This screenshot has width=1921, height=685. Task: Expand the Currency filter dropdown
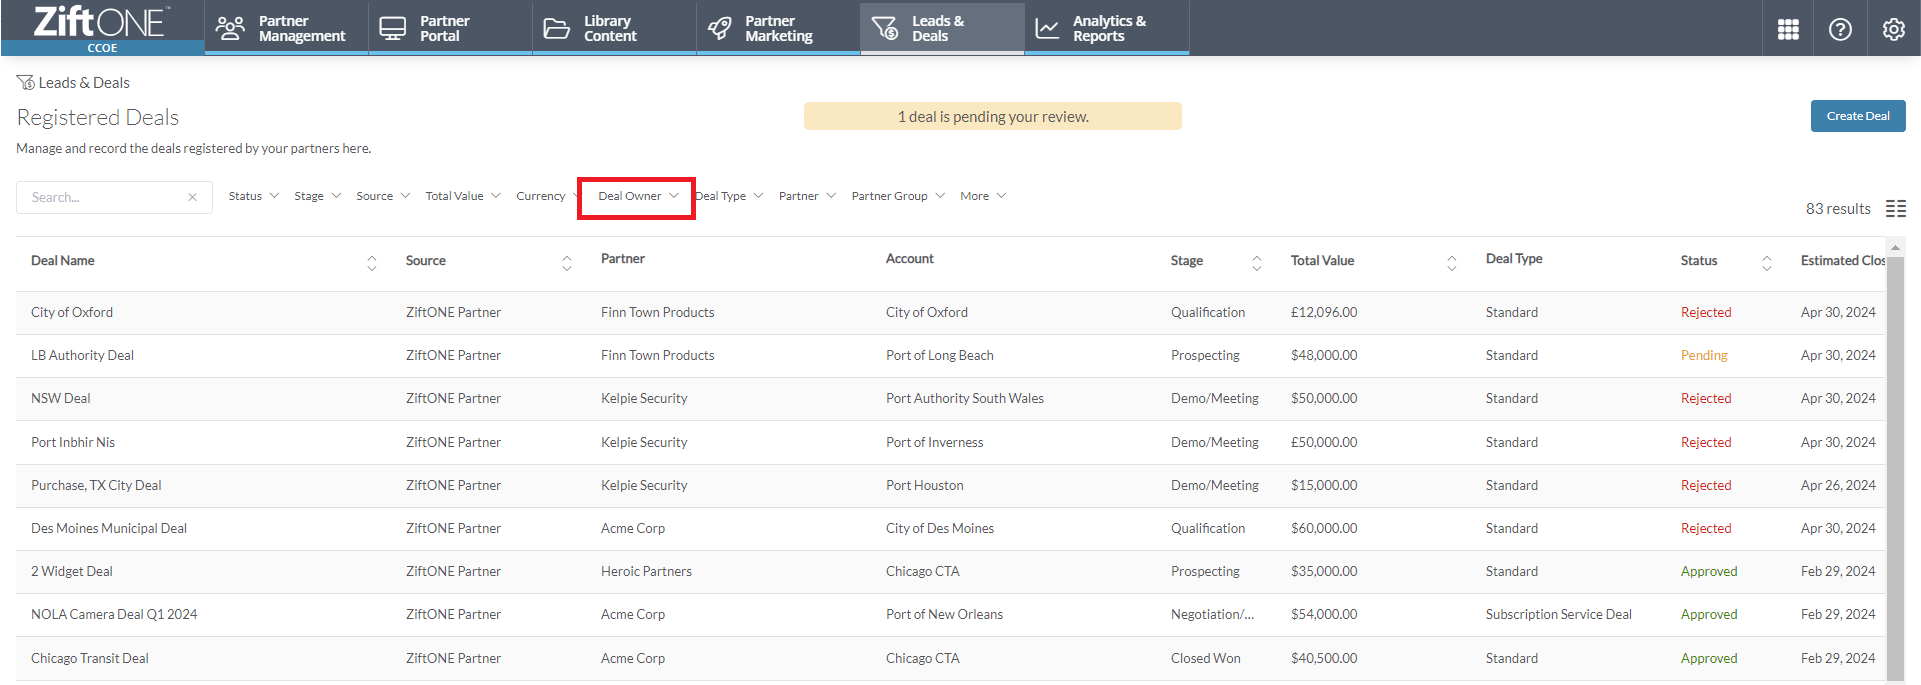546,196
